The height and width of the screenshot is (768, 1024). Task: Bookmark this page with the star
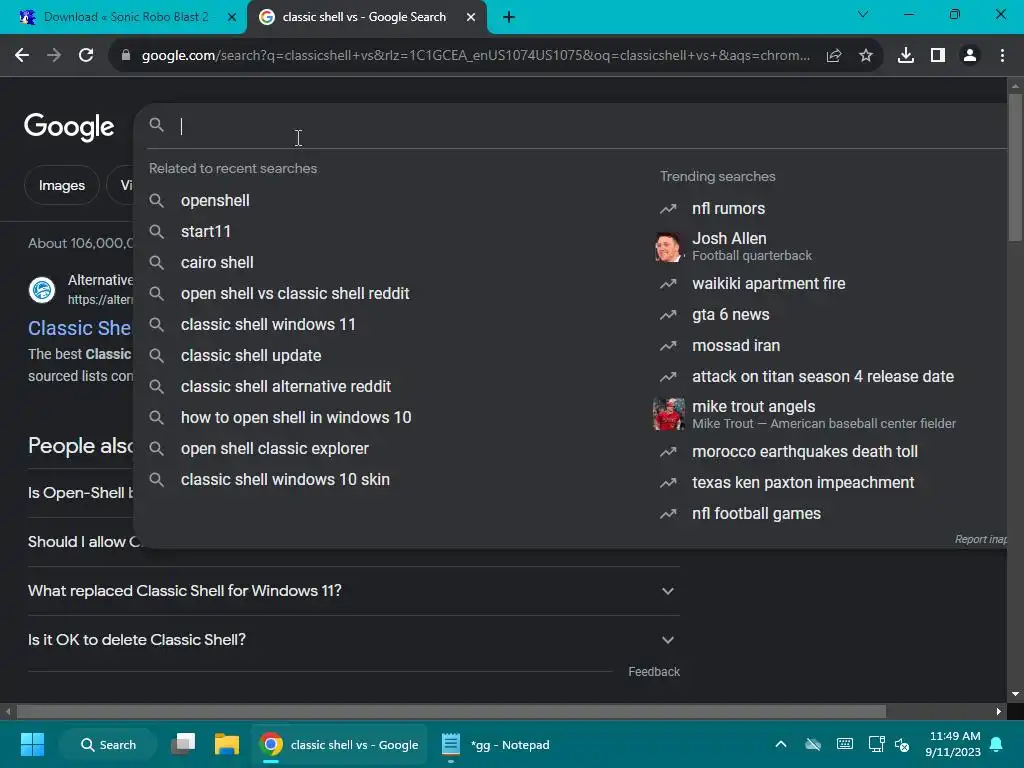[866, 56]
